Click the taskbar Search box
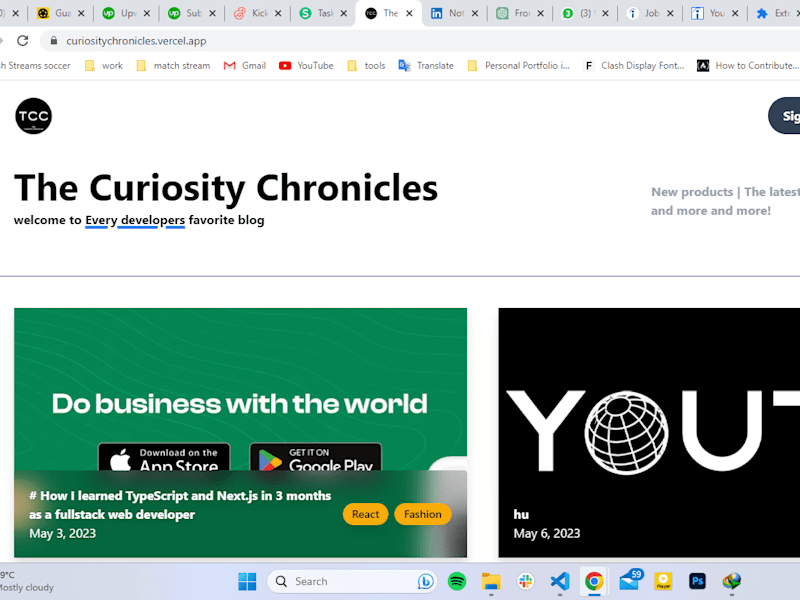The width and height of the screenshot is (800, 600). point(352,582)
